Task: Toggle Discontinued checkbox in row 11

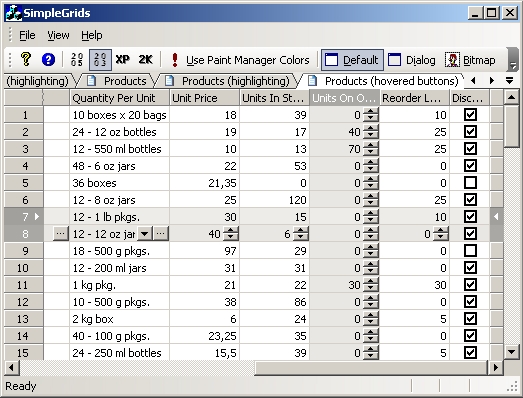Action: 470,285
